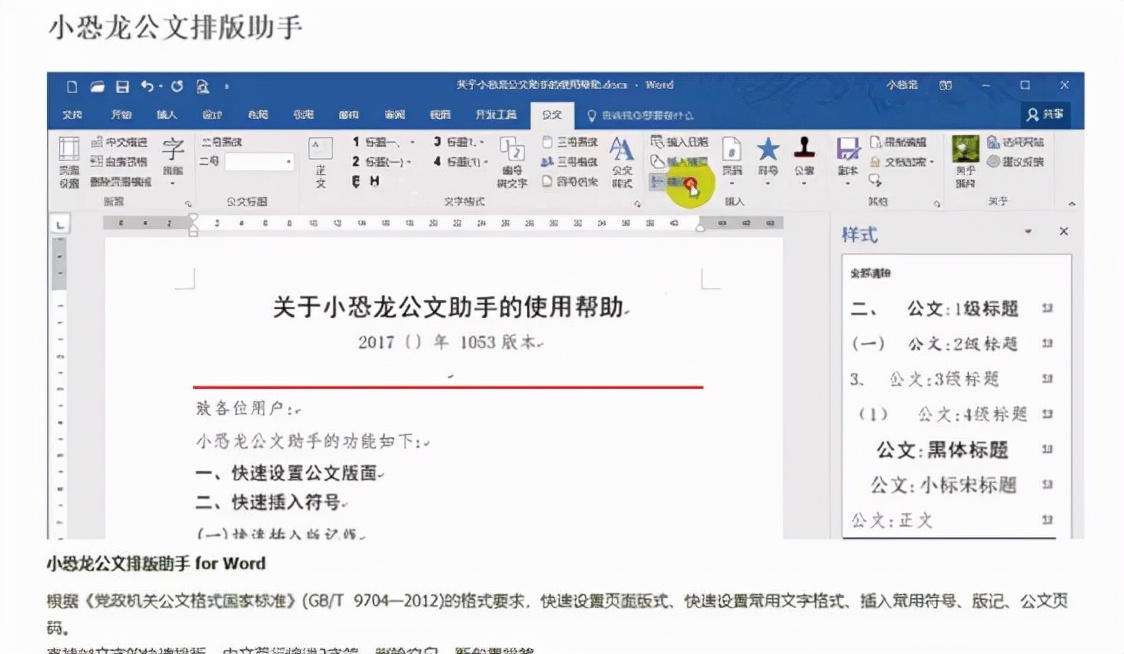1124x654 pixels.
Task: Apply style 公文:3级标题
Action: click(x=951, y=379)
